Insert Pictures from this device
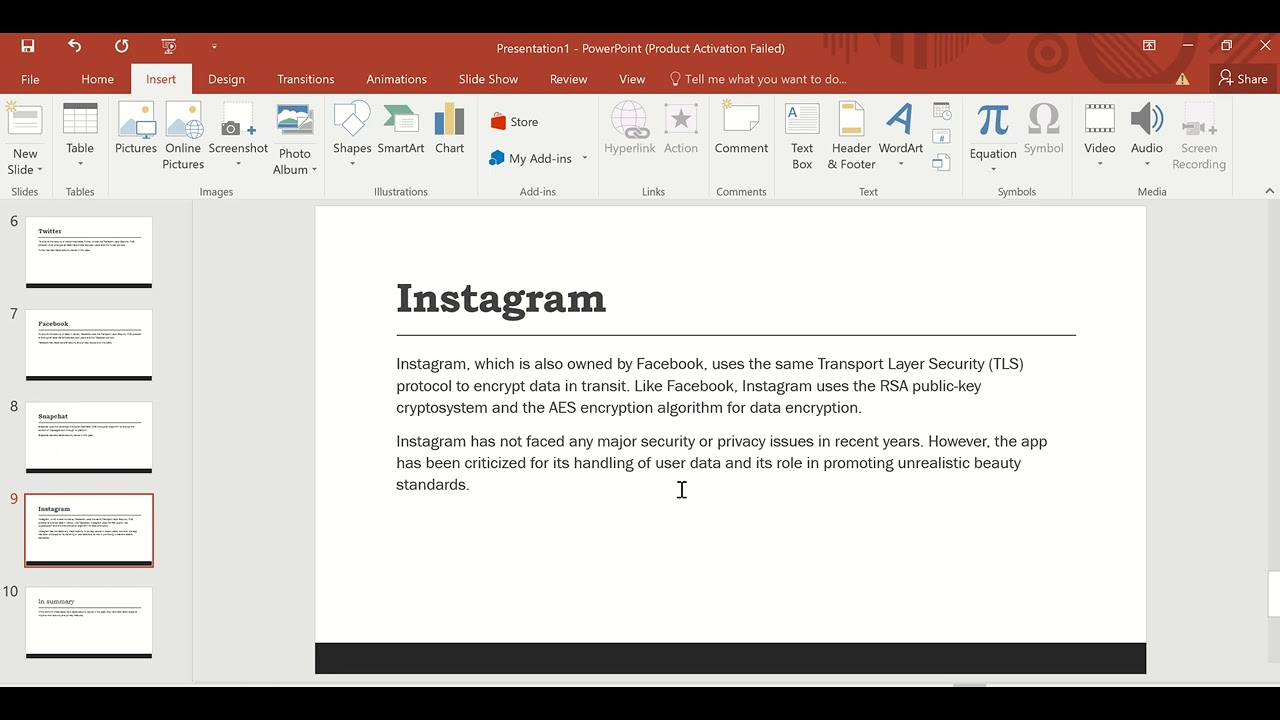This screenshot has height=720, width=1280. pos(136,128)
